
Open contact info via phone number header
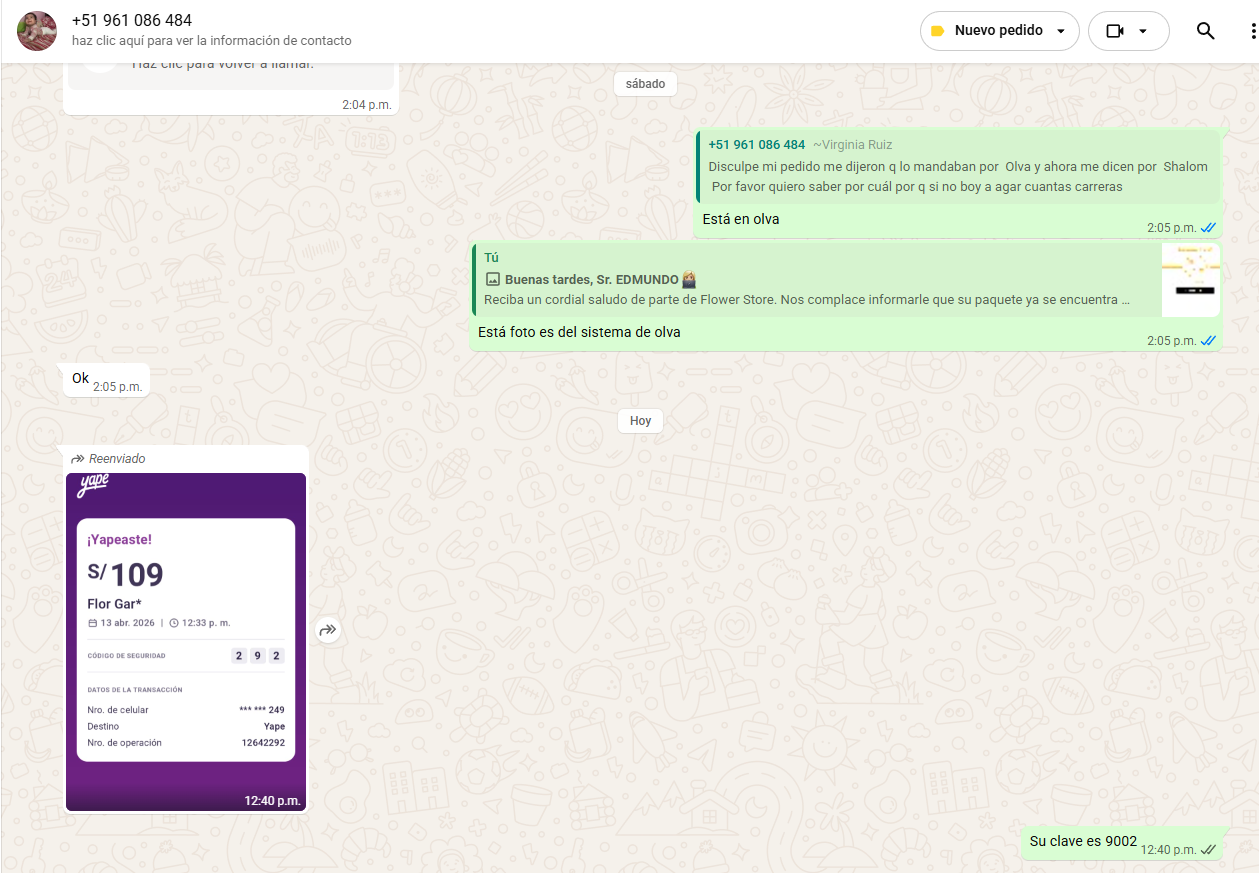point(132,21)
